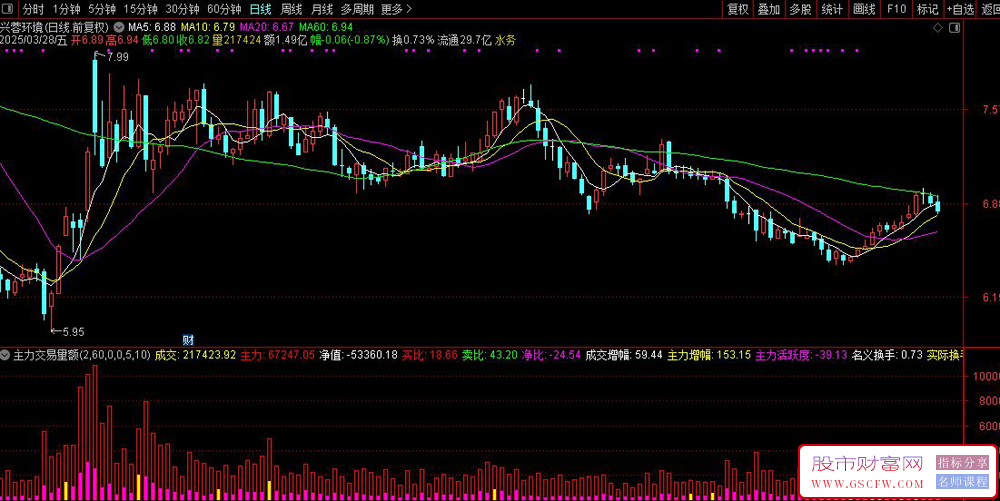Click the 主力活跃度: -39.13 value
This screenshot has height=501, width=1000.
802,355
